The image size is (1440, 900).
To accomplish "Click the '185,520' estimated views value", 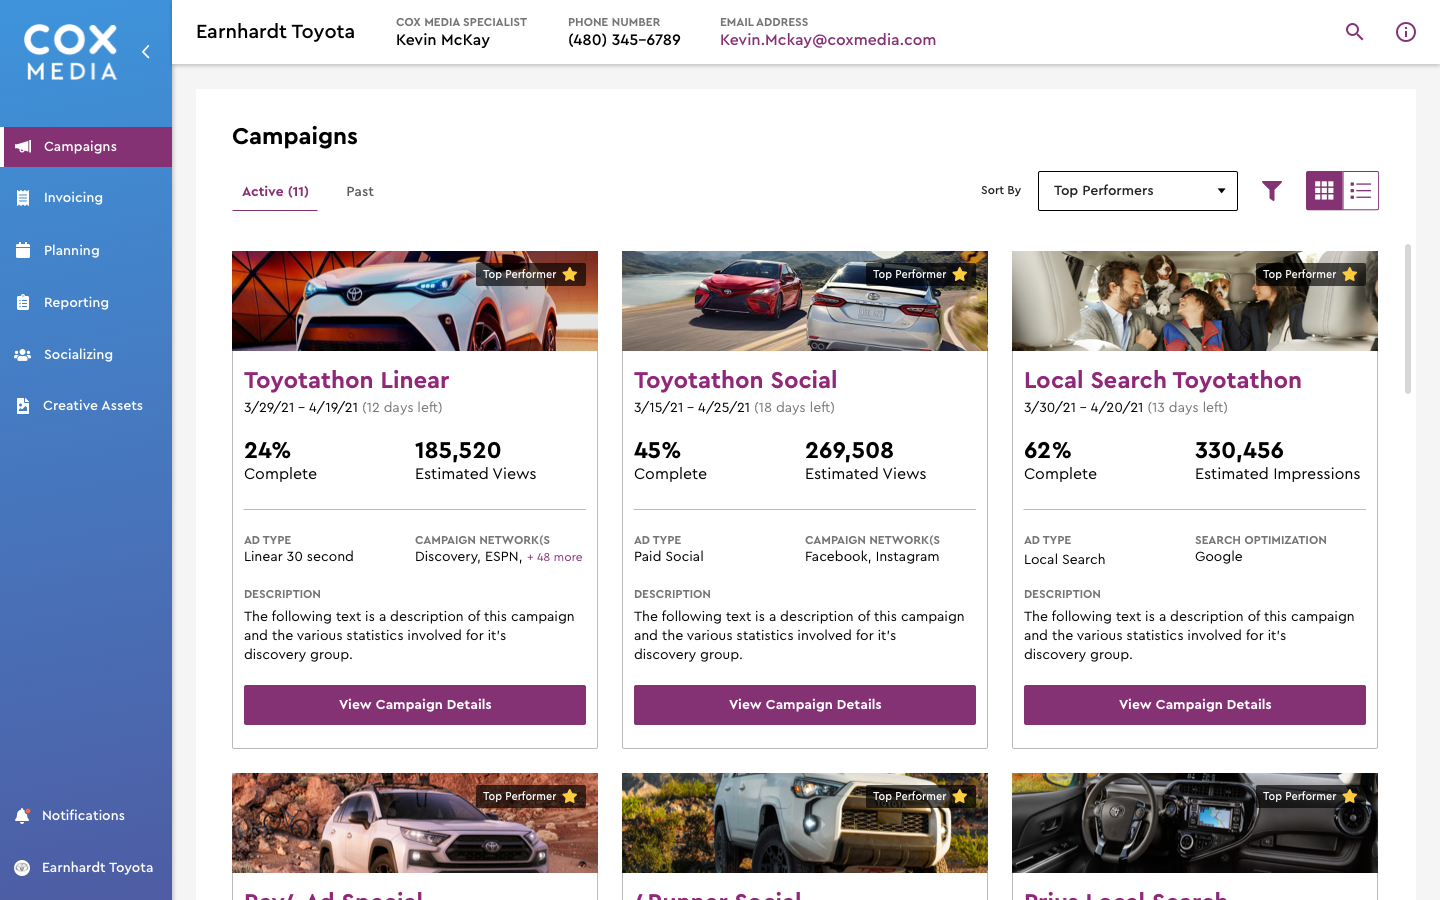I will (458, 451).
